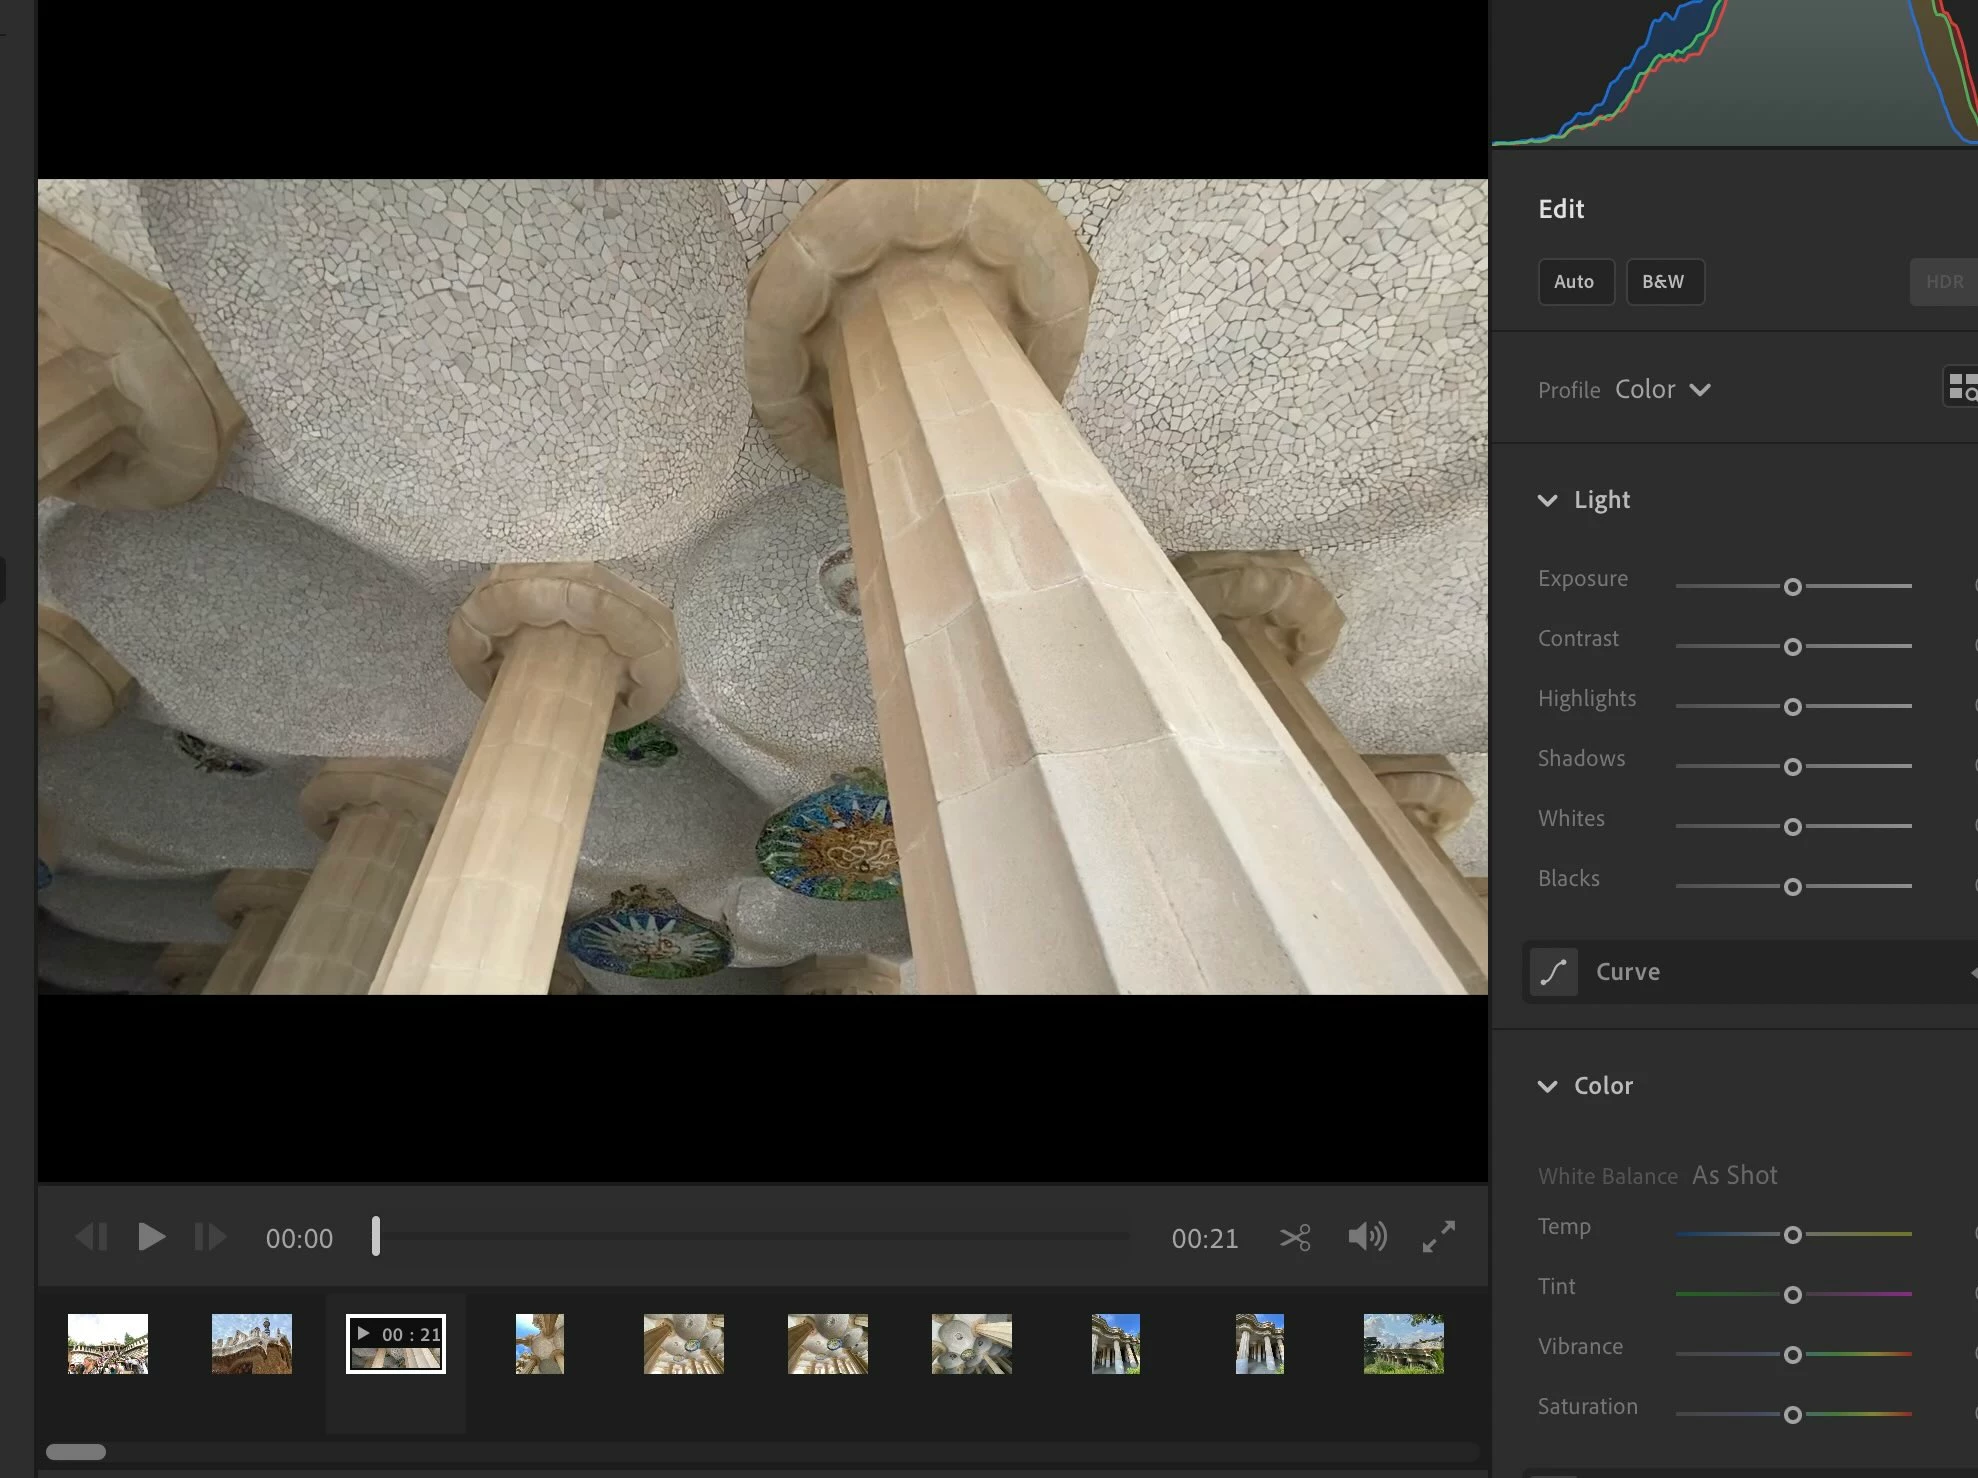Select the first filmstrip thumbnail
This screenshot has height=1478, width=1978.
(x=108, y=1344)
